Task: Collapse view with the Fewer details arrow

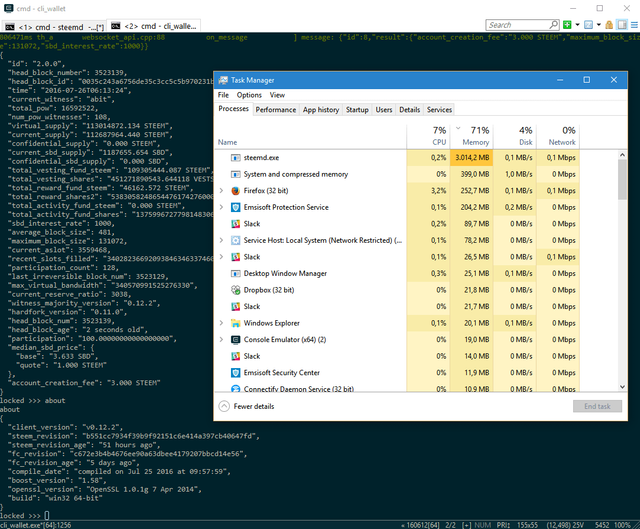Action: pos(224,406)
